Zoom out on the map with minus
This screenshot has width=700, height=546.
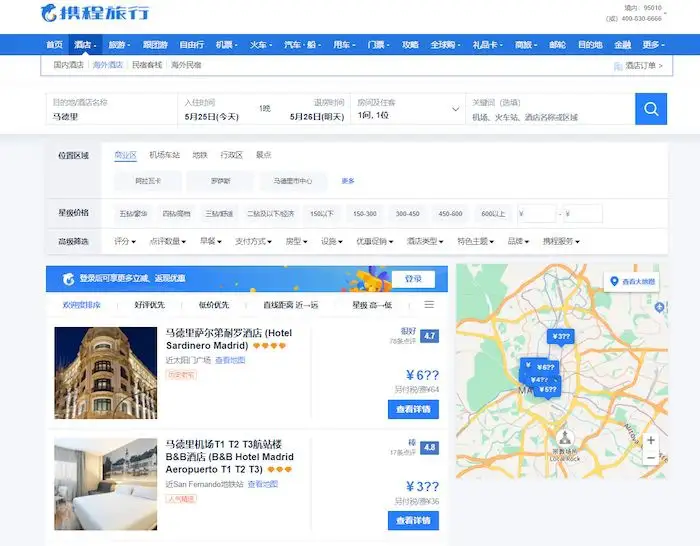tap(651, 458)
